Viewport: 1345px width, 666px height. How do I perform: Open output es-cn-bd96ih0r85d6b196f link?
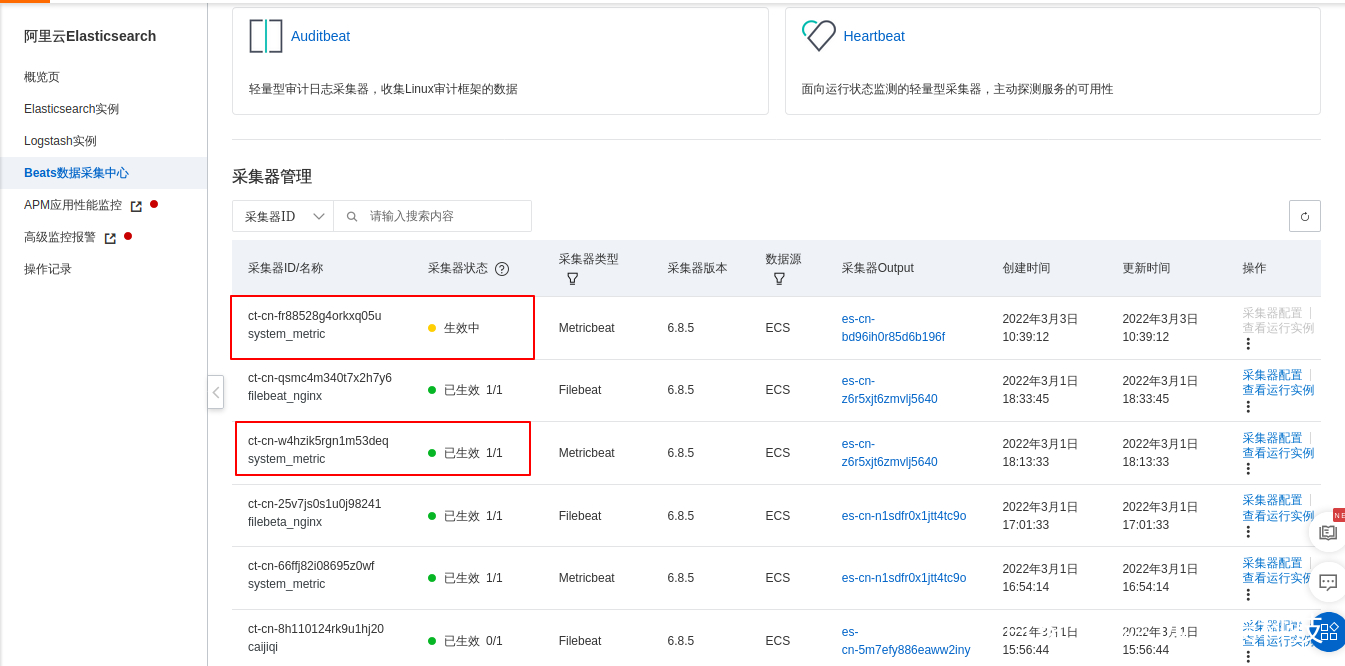coord(893,328)
